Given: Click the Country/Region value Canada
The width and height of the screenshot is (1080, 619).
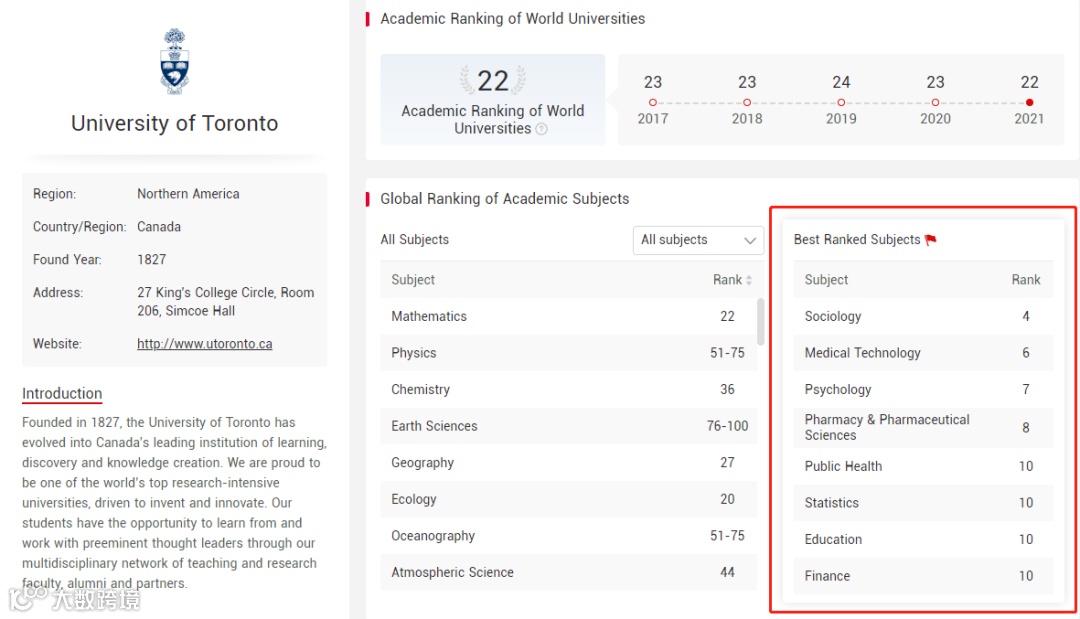Looking at the screenshot, I should coord(159,227).
